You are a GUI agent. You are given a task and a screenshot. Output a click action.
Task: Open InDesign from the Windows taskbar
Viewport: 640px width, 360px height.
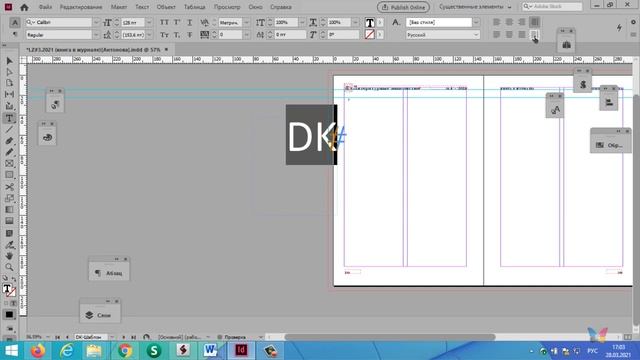tap(241, 350)
